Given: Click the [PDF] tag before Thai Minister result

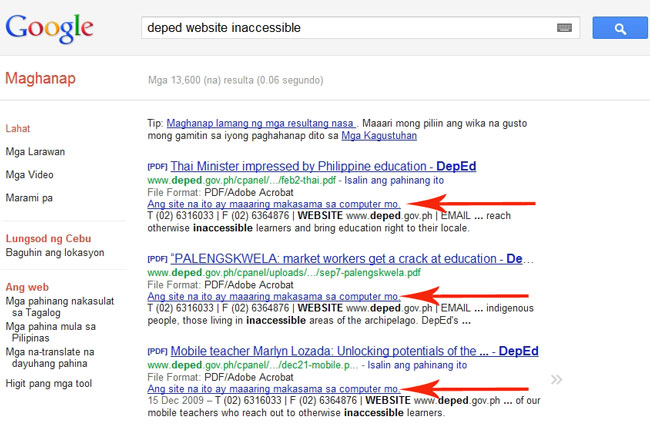Looking at the screenshot, I should click(158, 166).
